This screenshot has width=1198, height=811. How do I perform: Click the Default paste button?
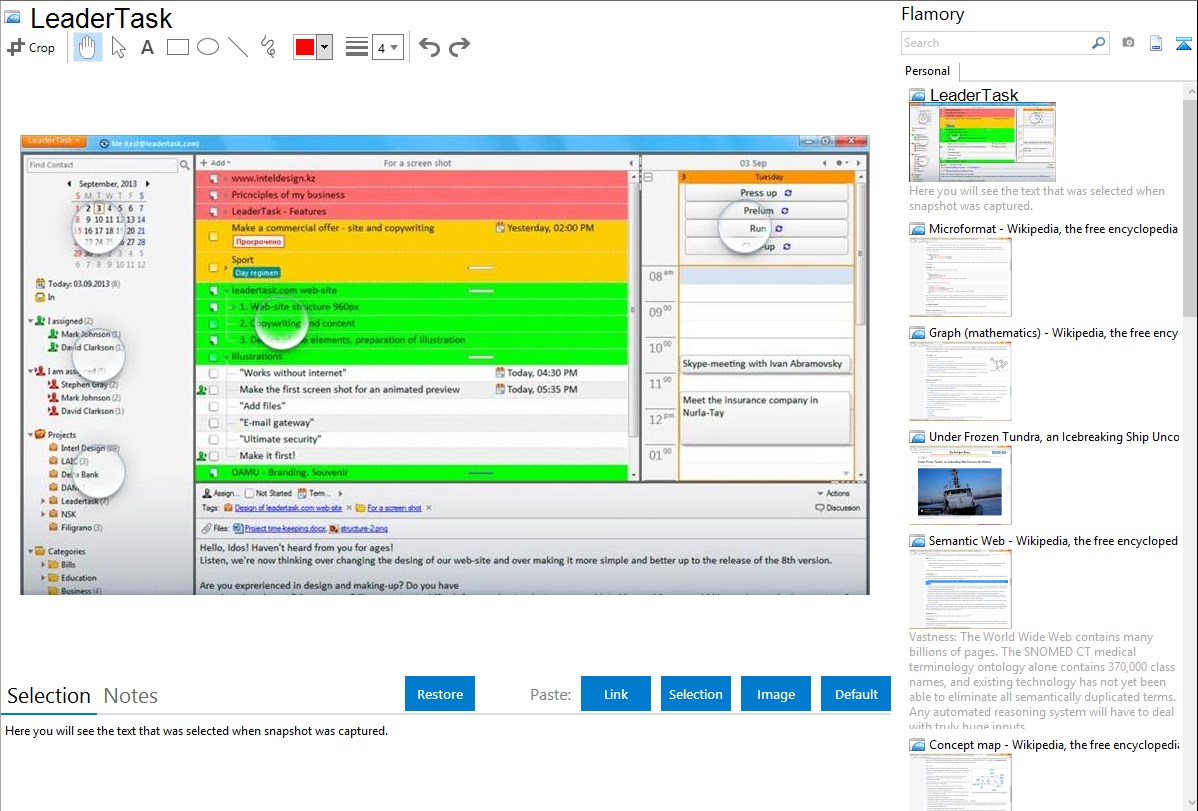[x=856, y=694]
